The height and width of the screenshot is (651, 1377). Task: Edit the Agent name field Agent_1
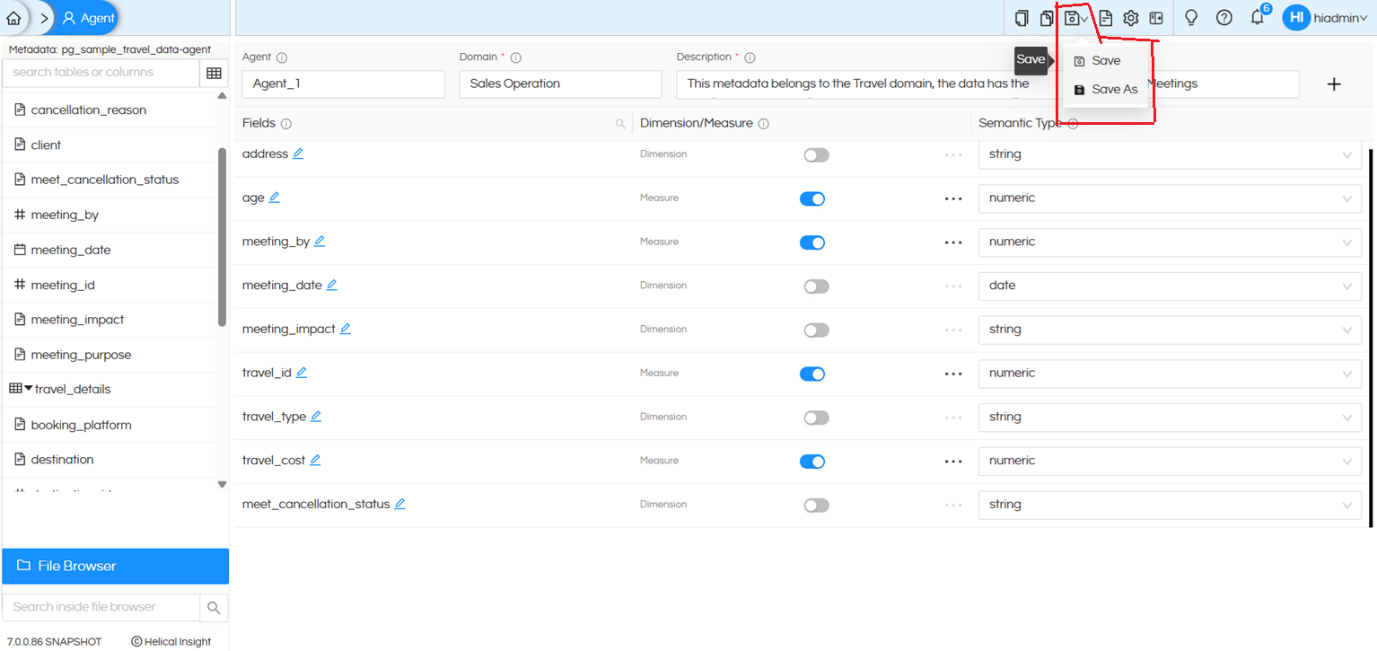343,84
